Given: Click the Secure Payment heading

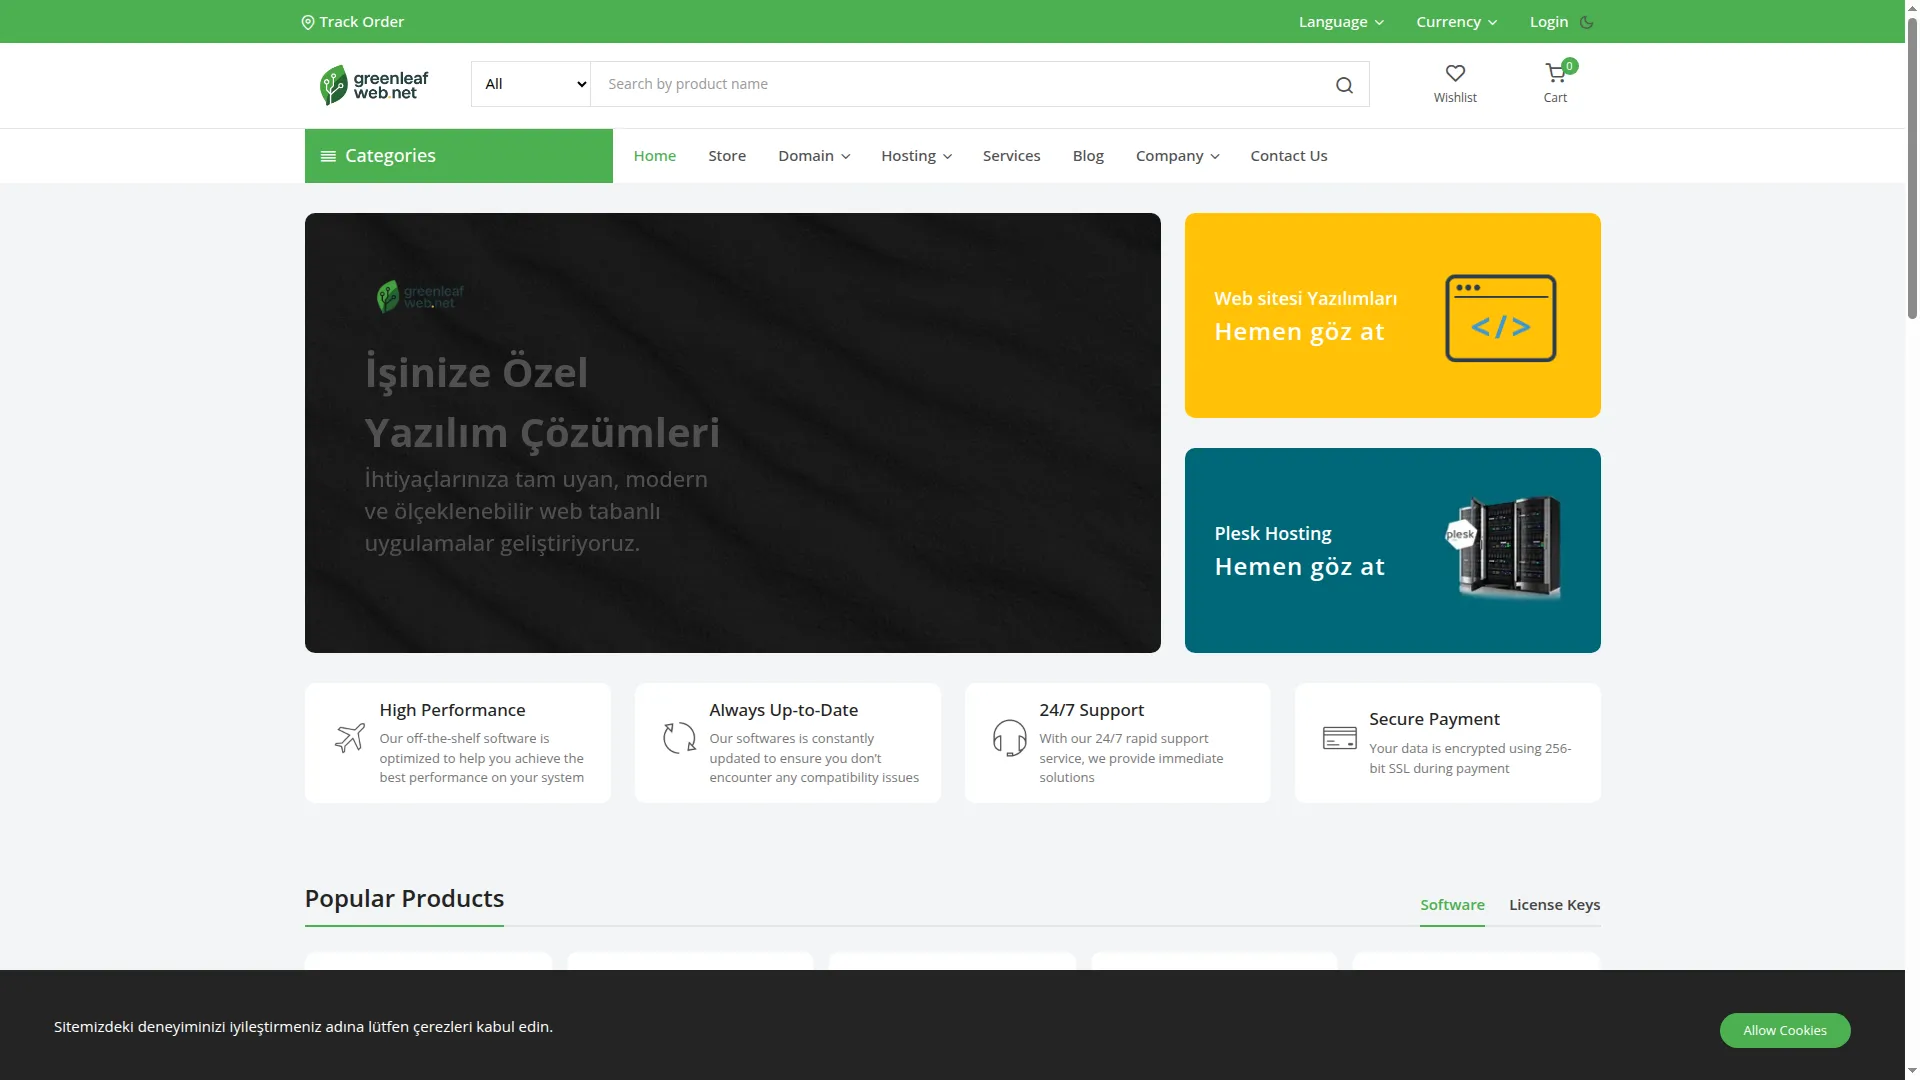Looking at the screenshot, I should (1434, 720).
